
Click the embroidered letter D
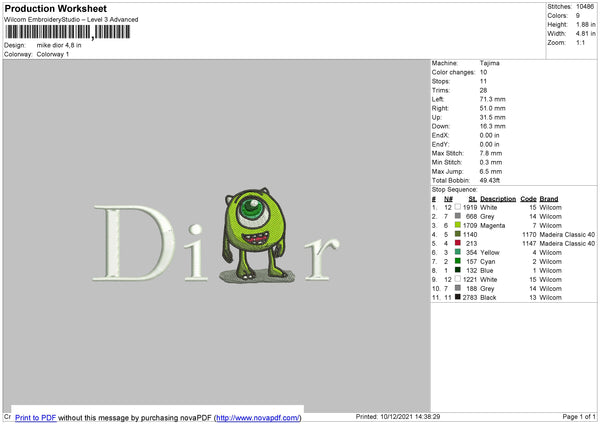pyautogui.click(x=134, y=243)
